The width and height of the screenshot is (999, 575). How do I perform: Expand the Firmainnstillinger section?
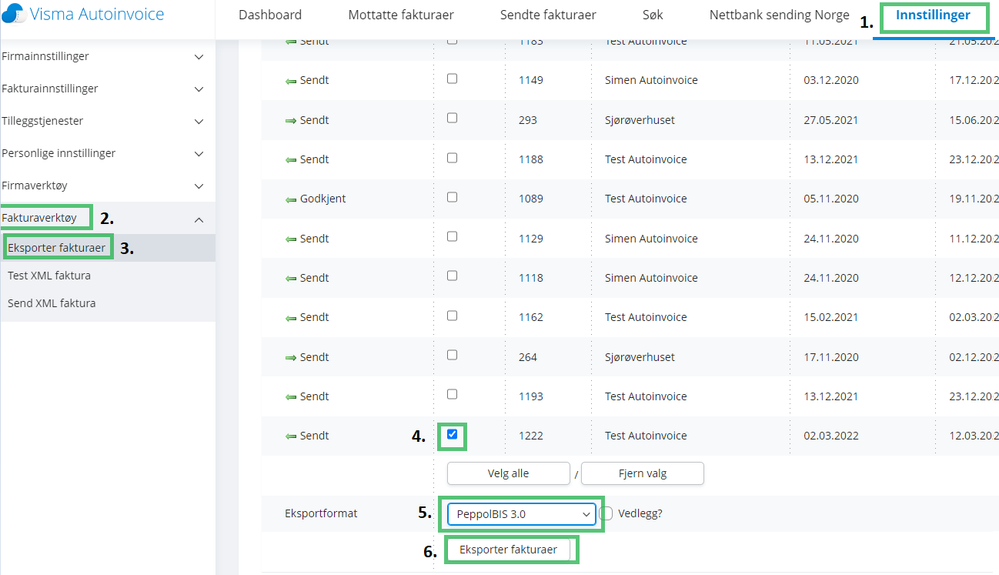point(103,57)
